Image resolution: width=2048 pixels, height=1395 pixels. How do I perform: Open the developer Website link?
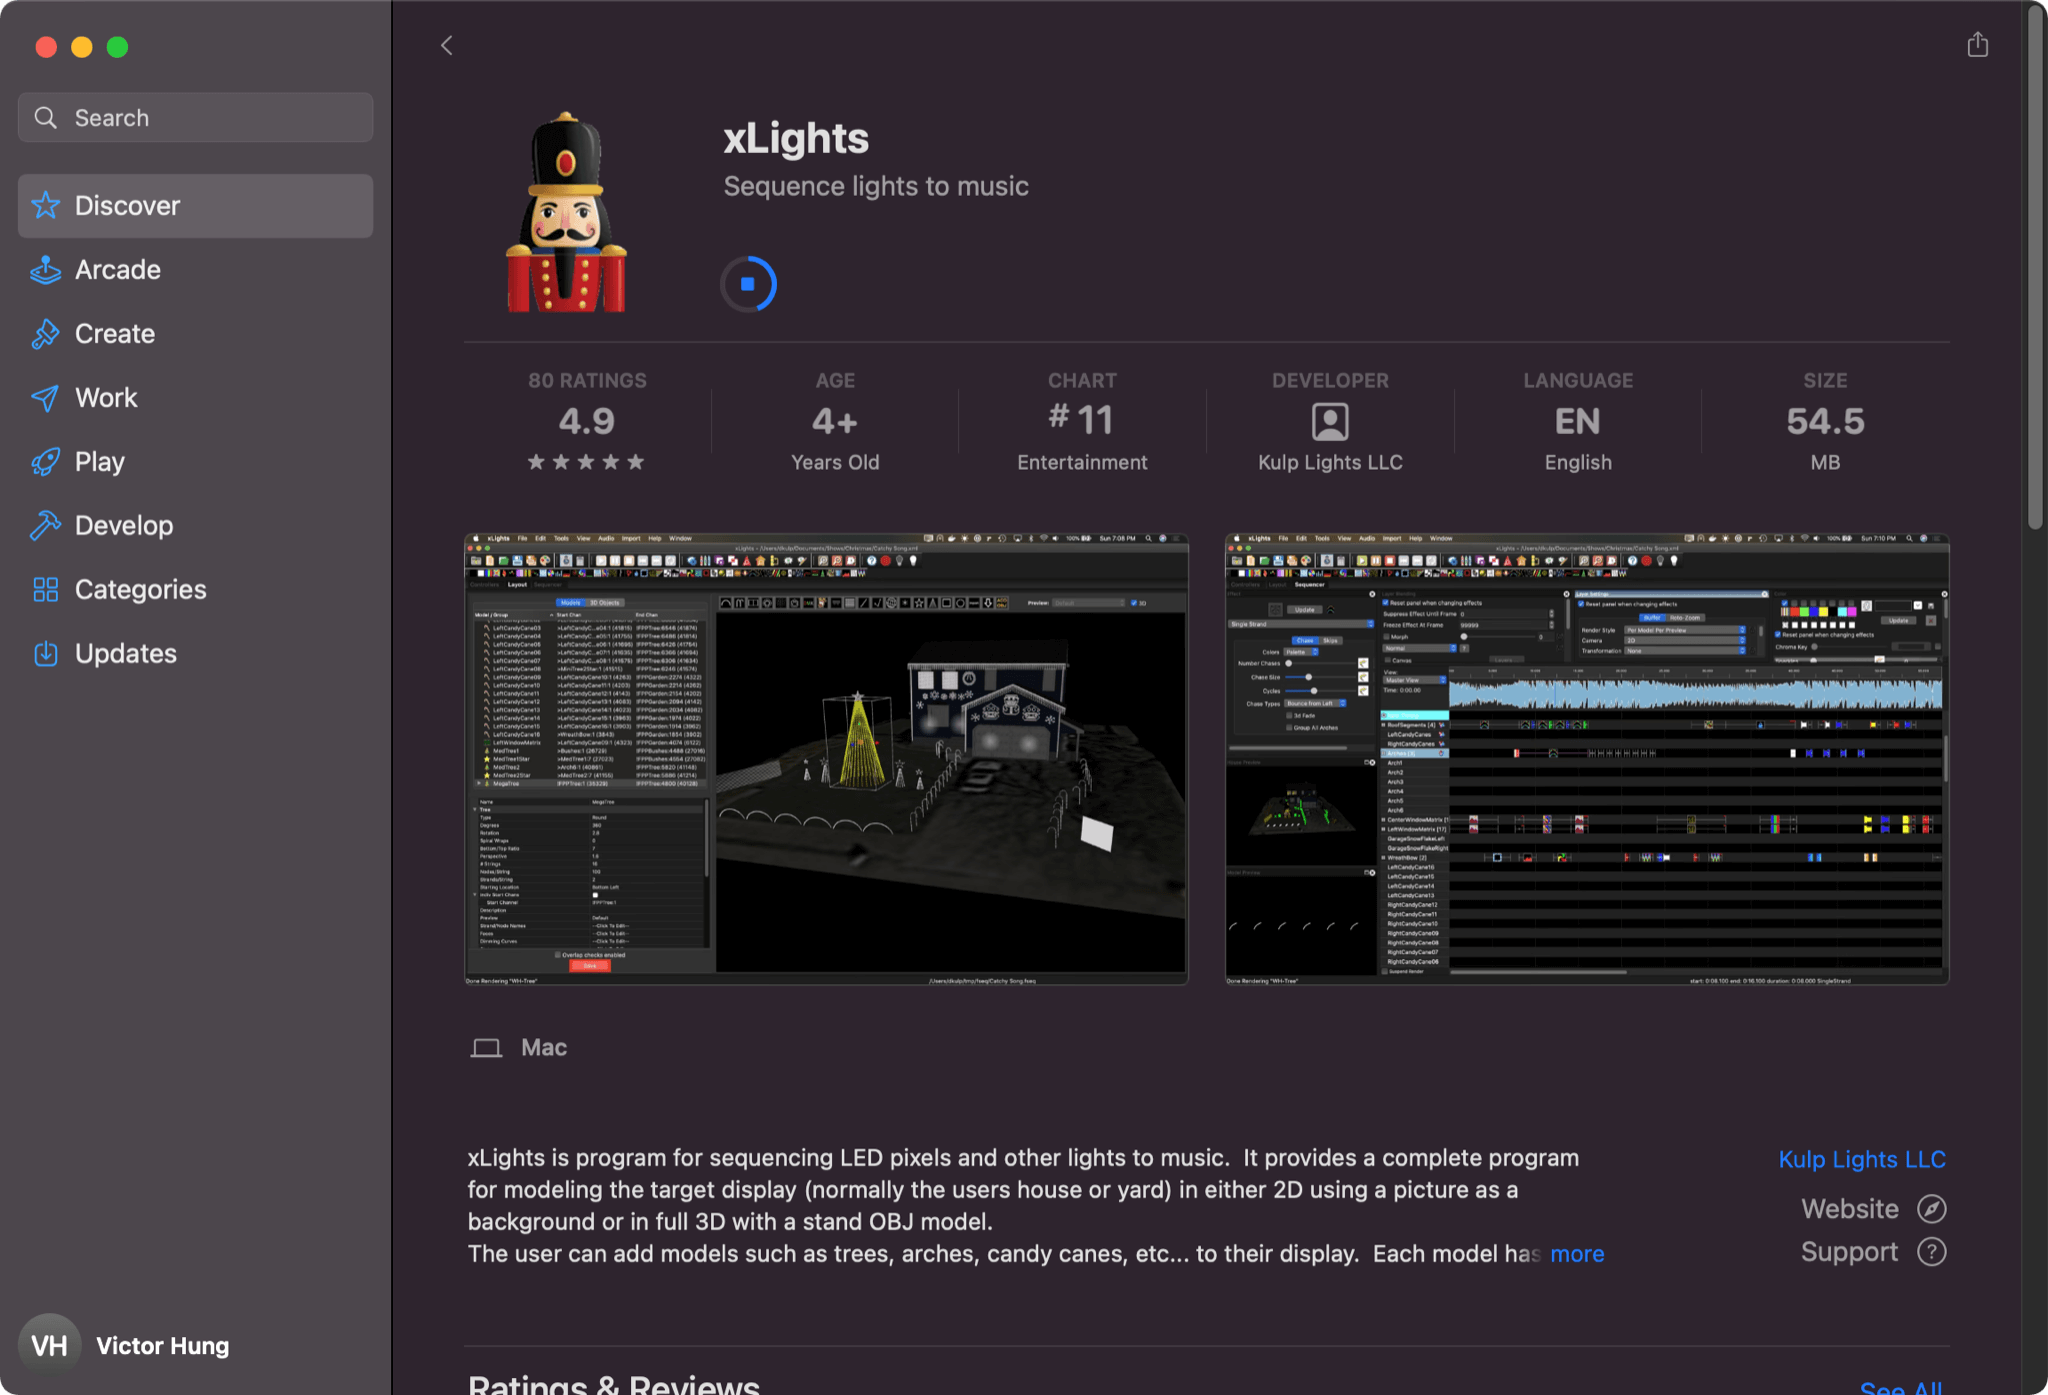pyautogui.click(x=1850, y=1209)
